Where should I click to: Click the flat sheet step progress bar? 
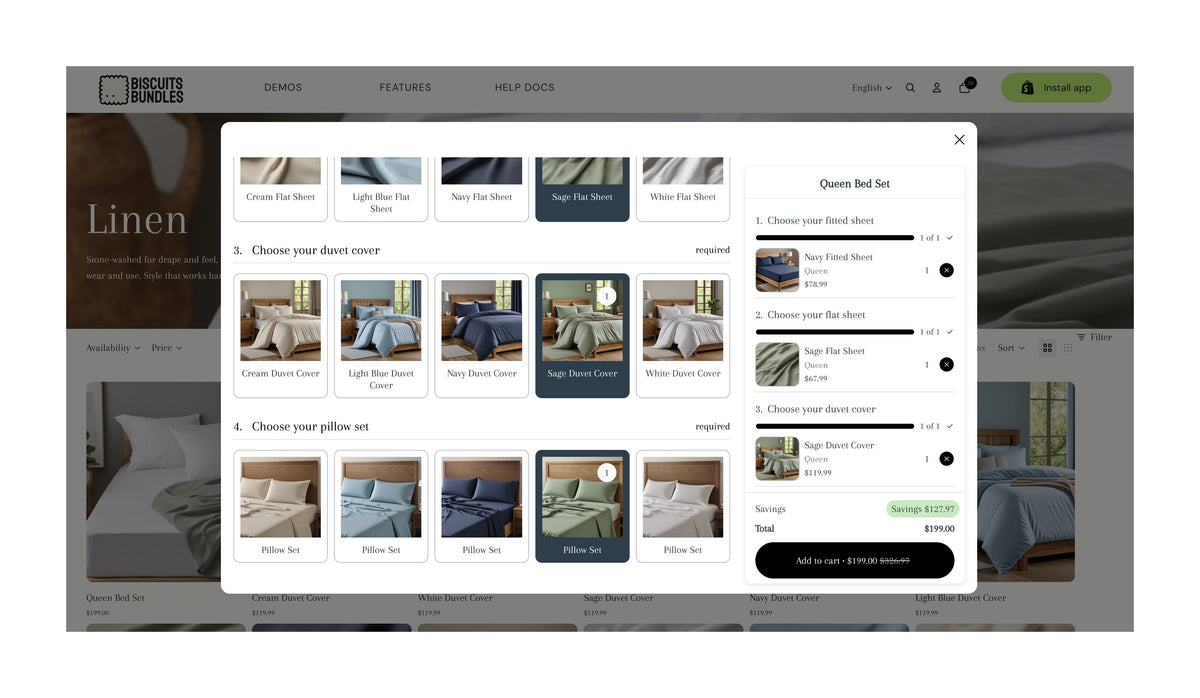coord(835,332)
